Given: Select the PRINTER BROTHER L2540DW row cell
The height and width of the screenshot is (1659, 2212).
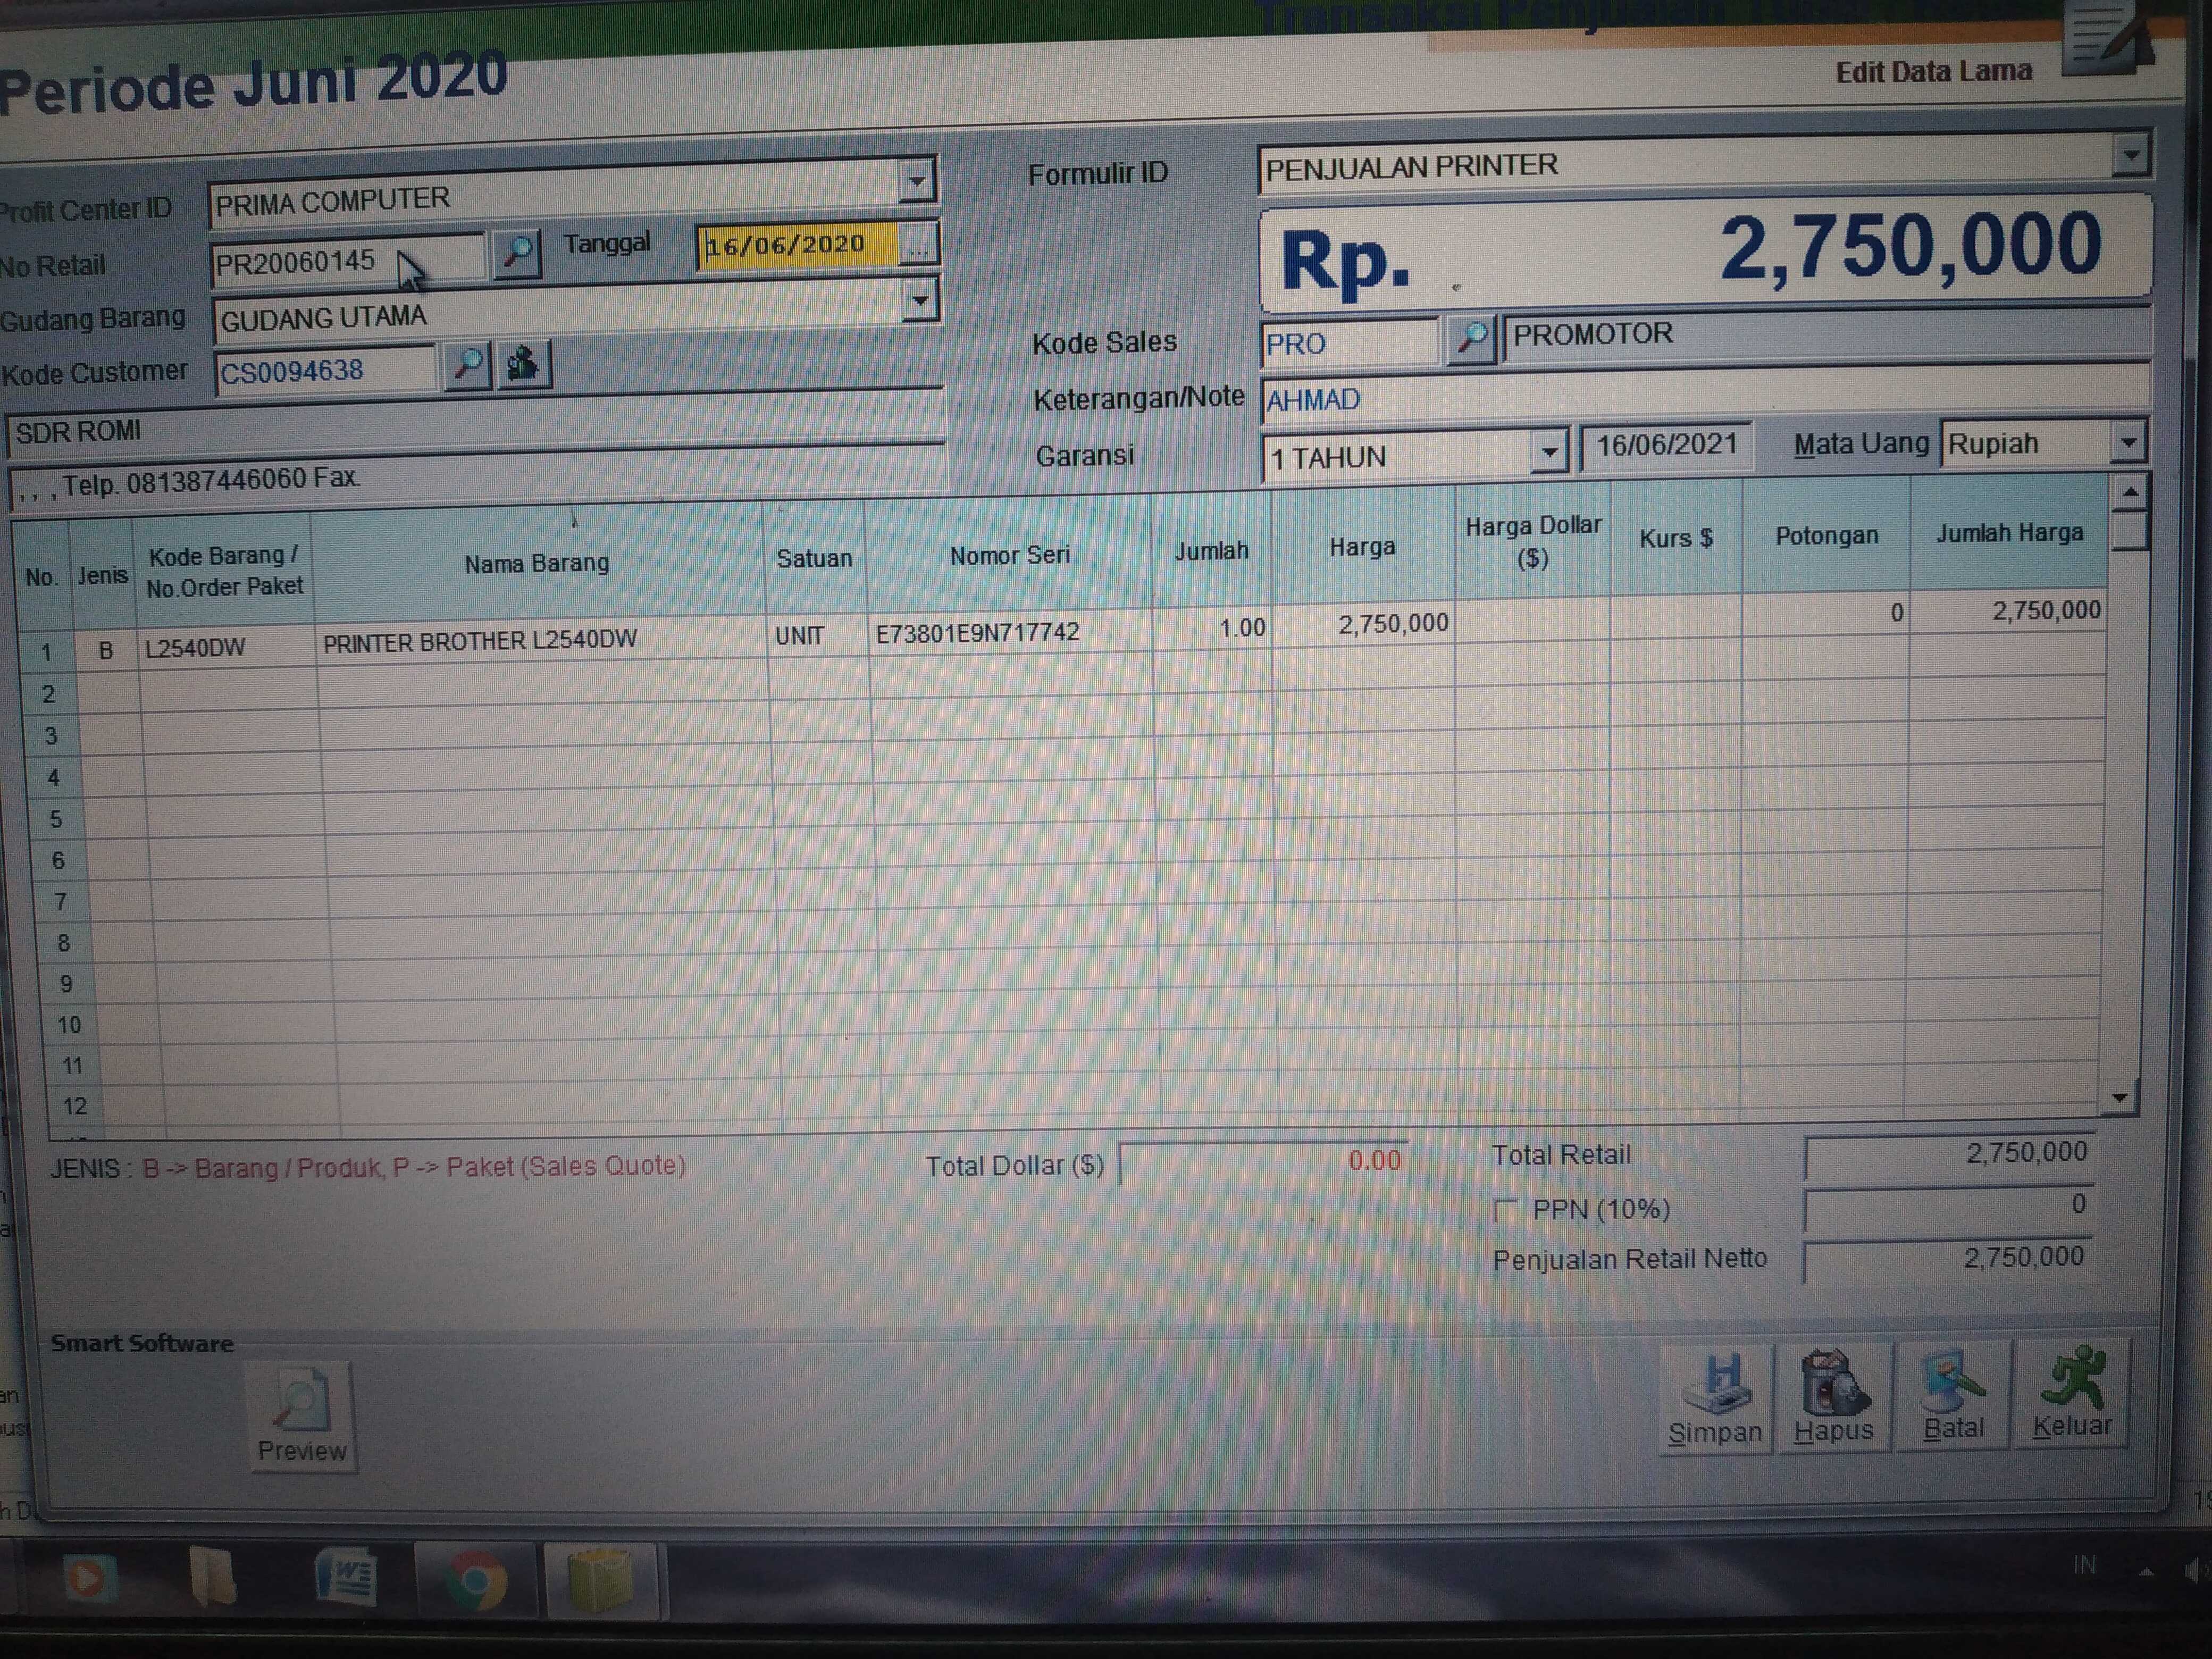Looking at the screenshot, I should (480, 641).
